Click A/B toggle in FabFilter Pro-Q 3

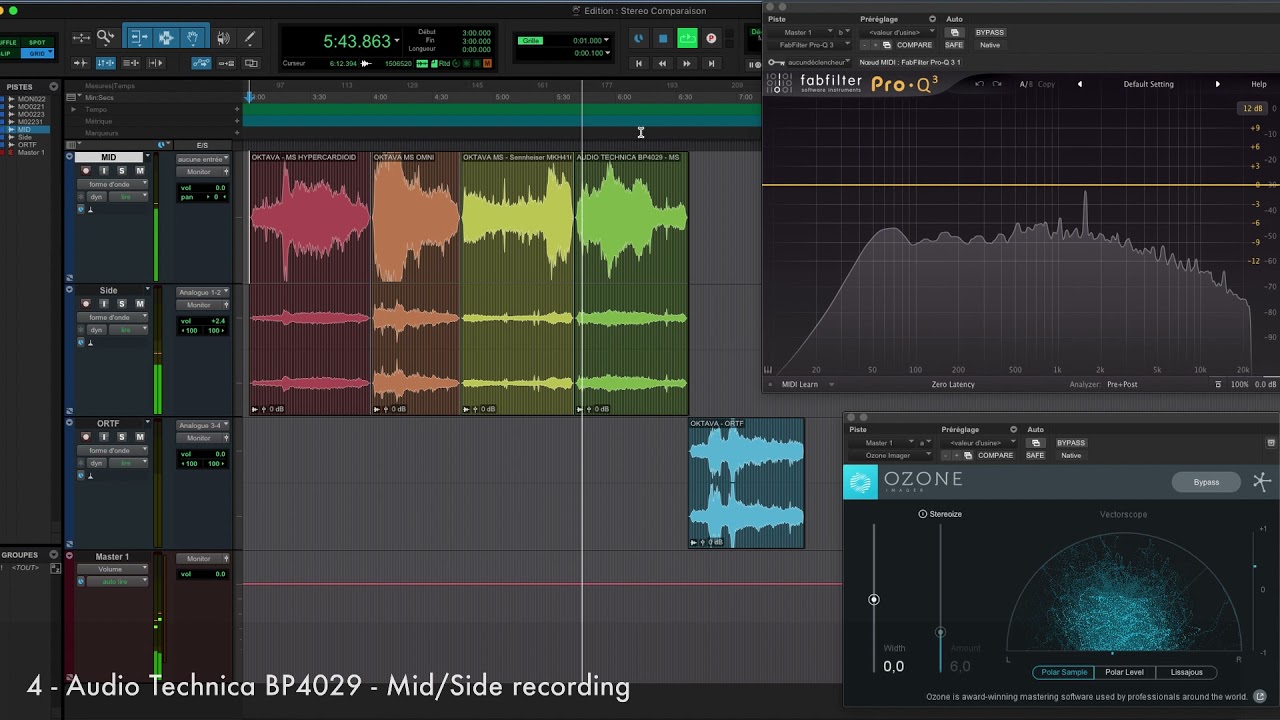[x=1025, y=84]
